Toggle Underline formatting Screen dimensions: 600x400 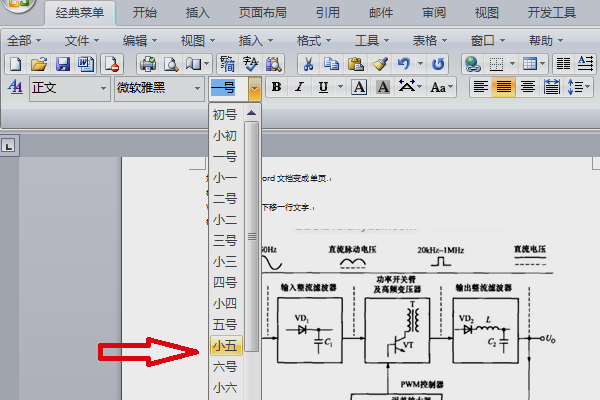323,88
